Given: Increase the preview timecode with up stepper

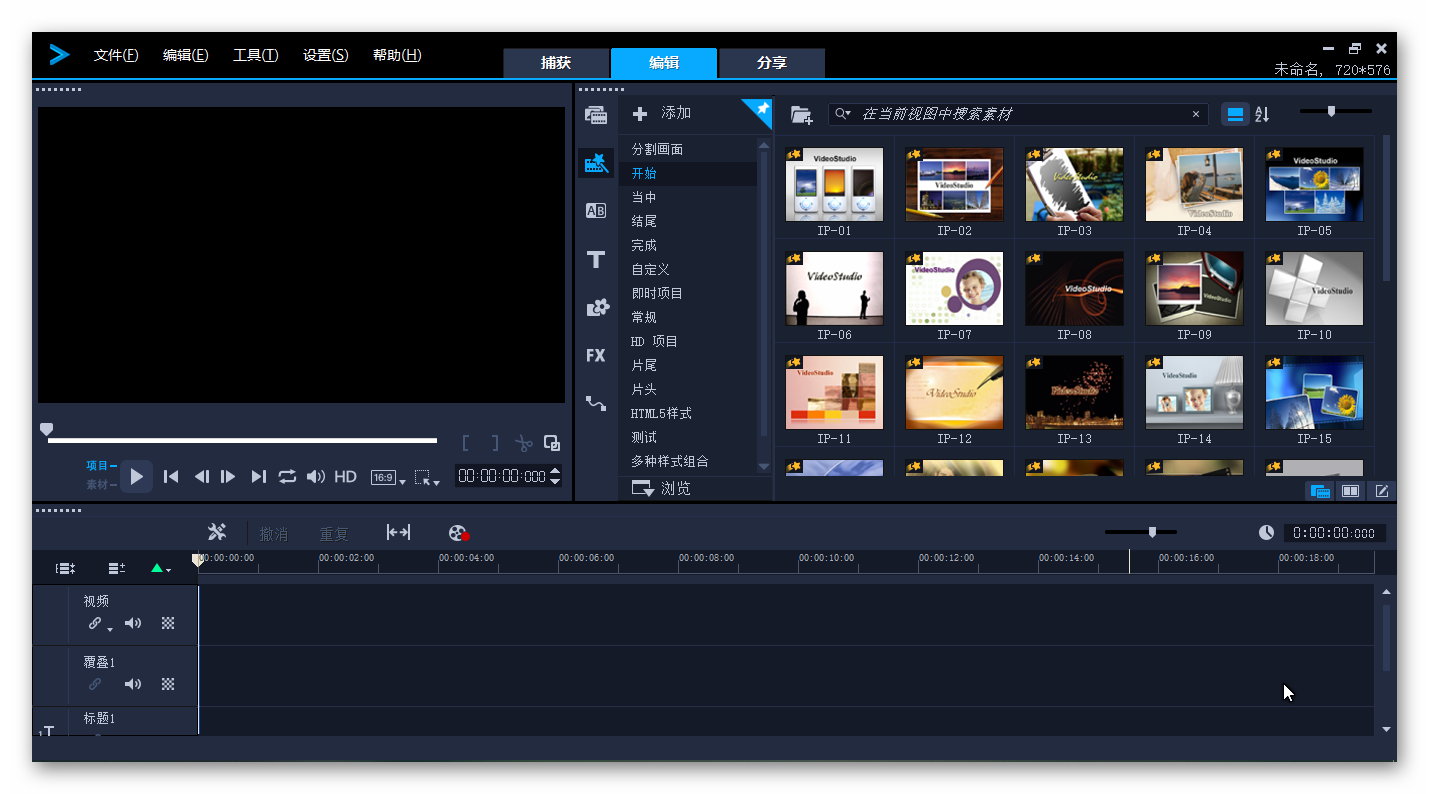Looking at the screenshot, I should (x=555, y=471).
